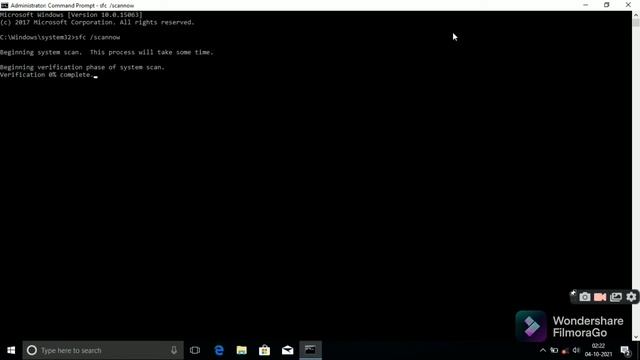This screenshot has width=640, height=360.
Task: Select the Command Prompt taskbar button
Action: [x=310, y=350]
